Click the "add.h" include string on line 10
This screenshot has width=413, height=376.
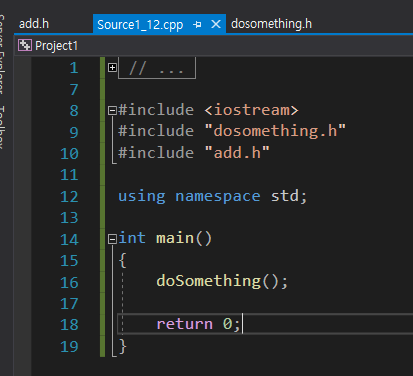(237, 153)
